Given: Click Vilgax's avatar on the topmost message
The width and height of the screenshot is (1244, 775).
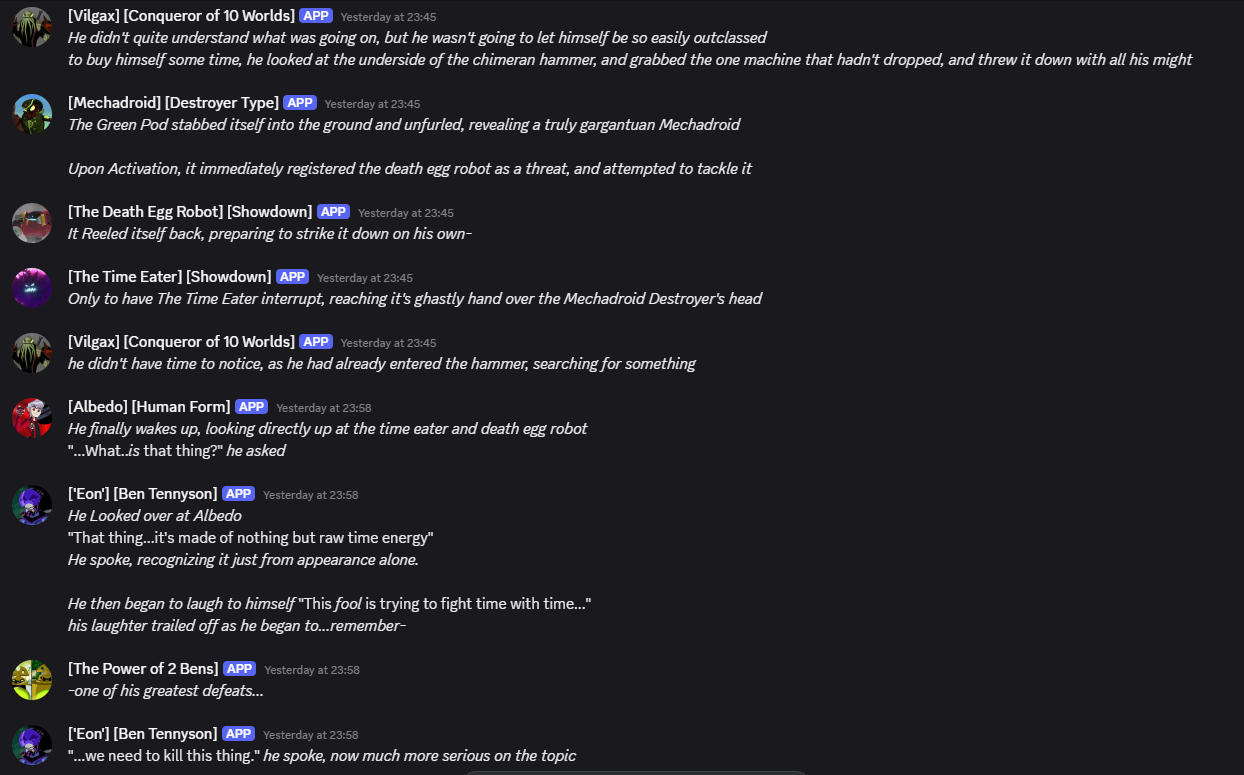Looking at the screenshot, I should (32, 27).
